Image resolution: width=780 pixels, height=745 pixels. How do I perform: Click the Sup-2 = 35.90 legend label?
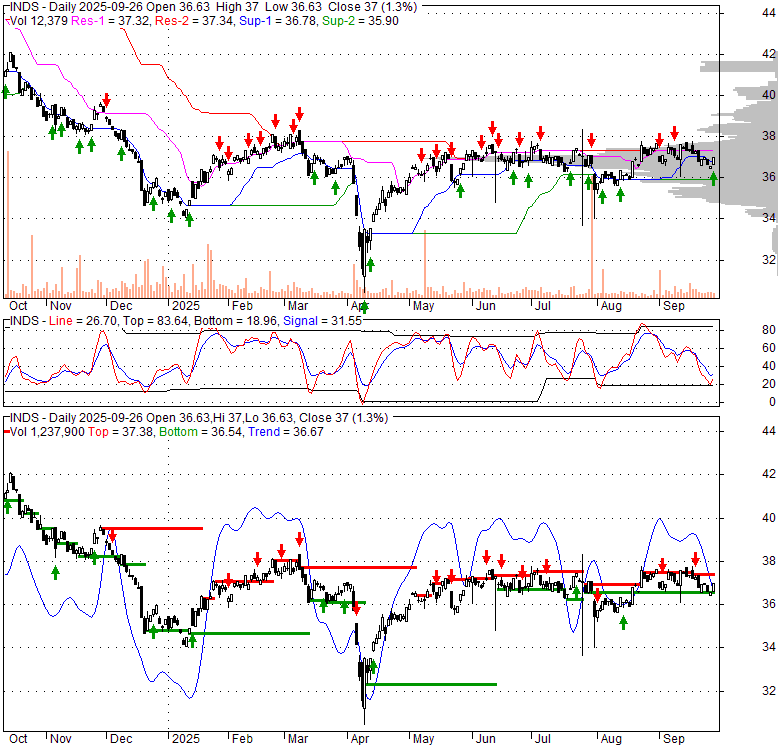pos(360,20)
